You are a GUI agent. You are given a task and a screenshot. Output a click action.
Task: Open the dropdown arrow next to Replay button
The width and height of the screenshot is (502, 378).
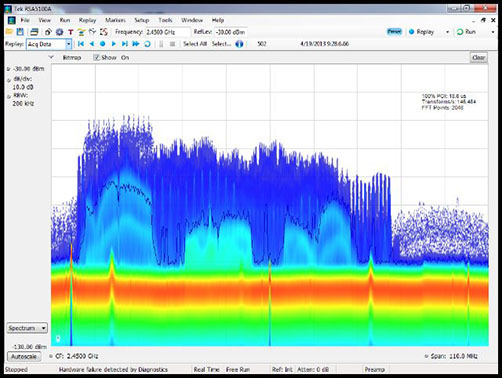(x=447, y=32)
